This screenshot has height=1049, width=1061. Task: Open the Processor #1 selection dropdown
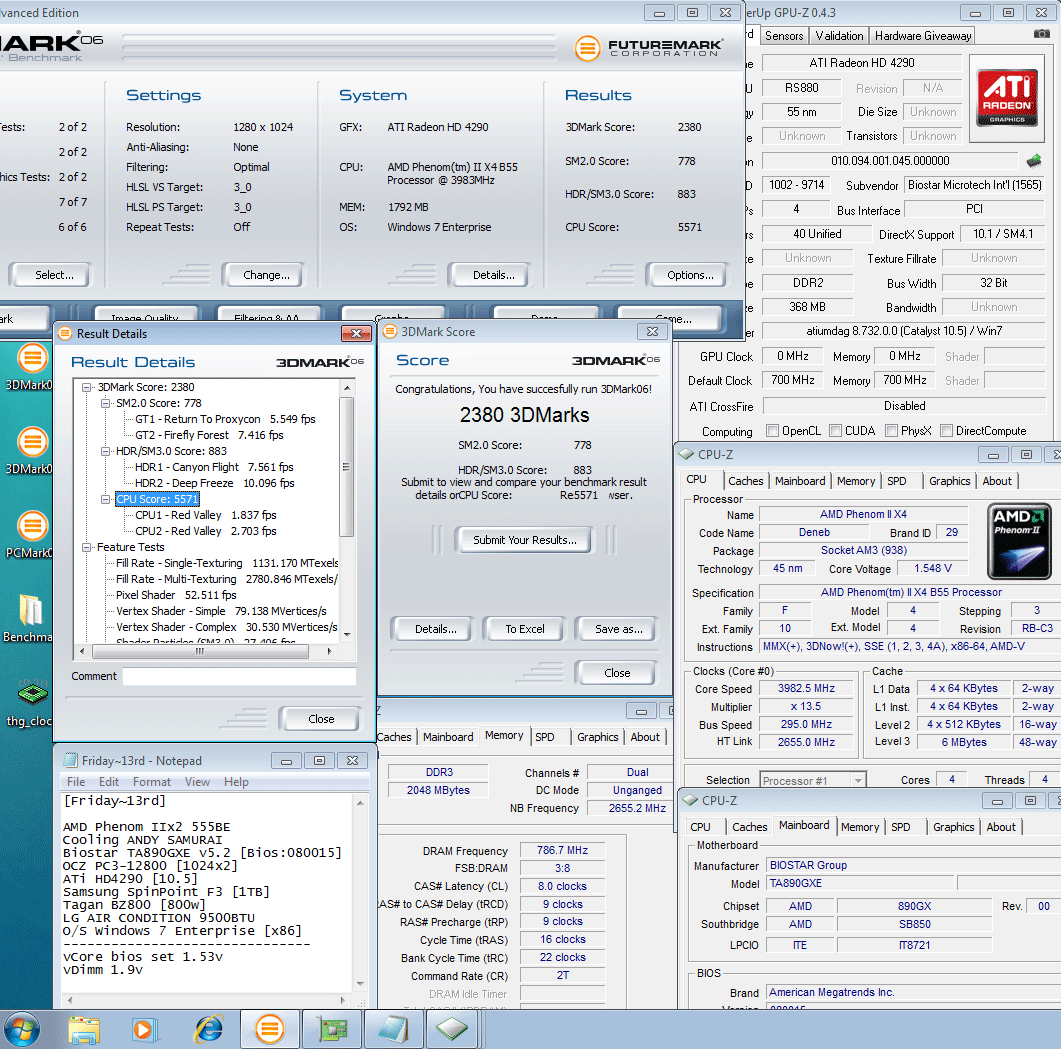click(812, 780)
